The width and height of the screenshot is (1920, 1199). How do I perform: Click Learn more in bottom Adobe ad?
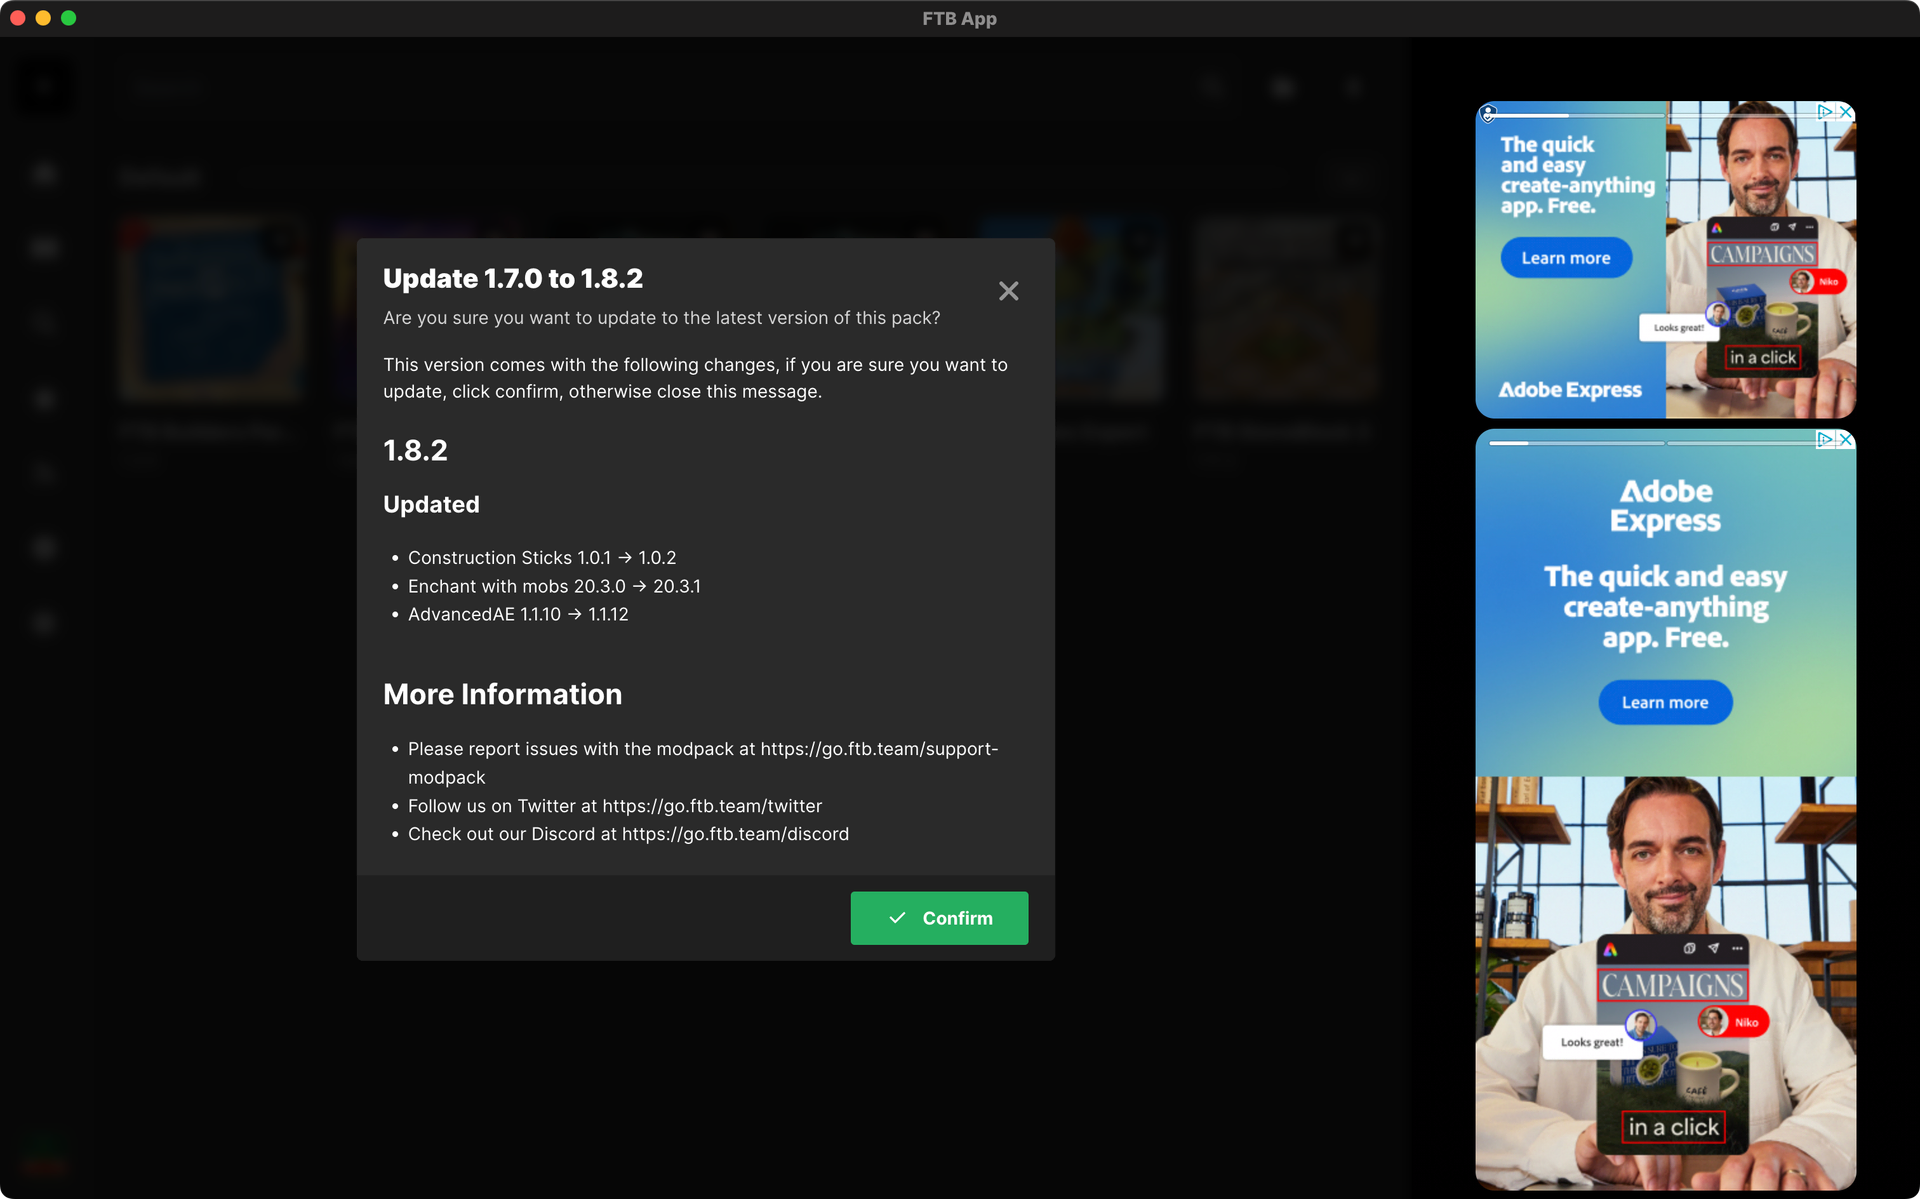[1665, 703]
